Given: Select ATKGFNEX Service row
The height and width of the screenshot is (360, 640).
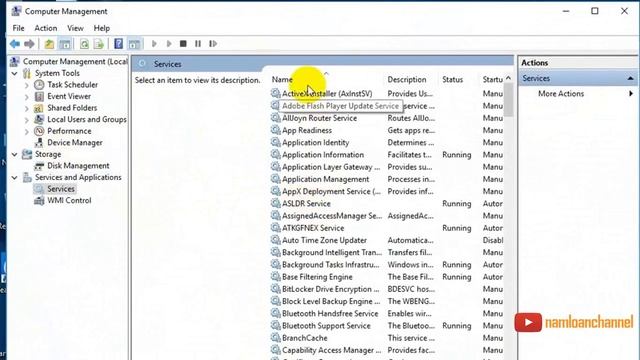Looking at the screenshot, I should tap(313, 228).
